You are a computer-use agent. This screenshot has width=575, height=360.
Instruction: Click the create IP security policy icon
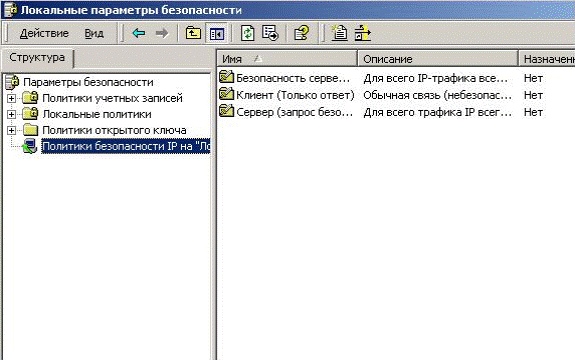pos(340,33)
